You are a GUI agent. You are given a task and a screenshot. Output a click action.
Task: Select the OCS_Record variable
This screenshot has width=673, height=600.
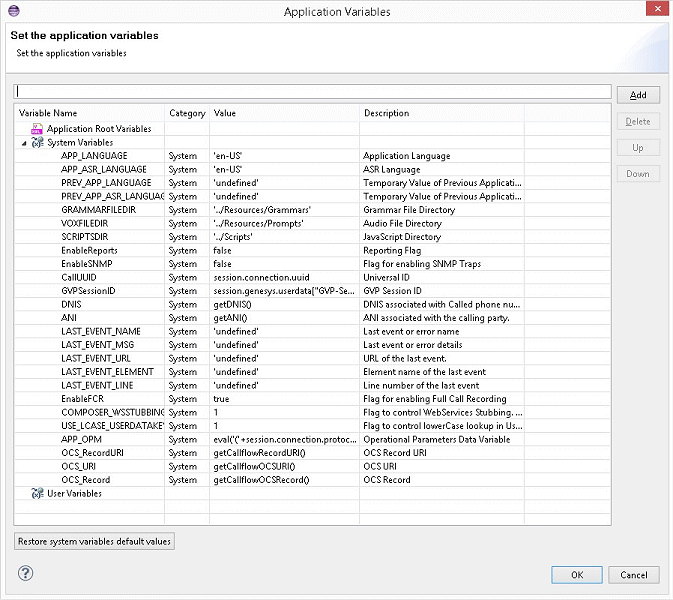(86, 480)
